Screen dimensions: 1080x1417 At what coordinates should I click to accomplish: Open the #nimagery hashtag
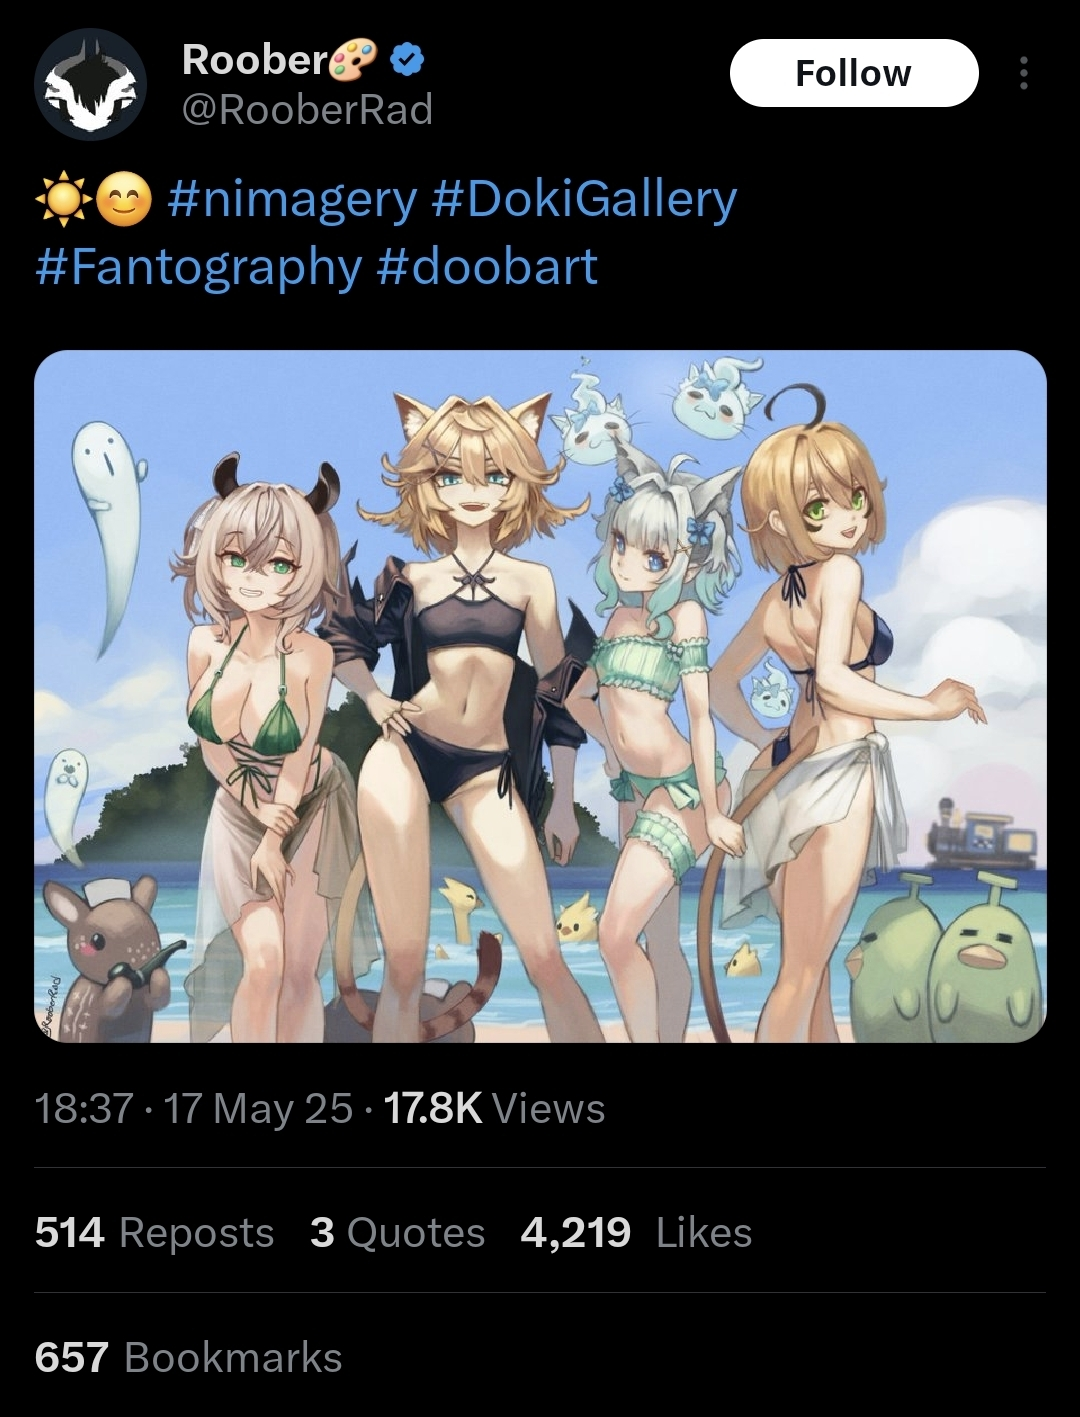292,199
